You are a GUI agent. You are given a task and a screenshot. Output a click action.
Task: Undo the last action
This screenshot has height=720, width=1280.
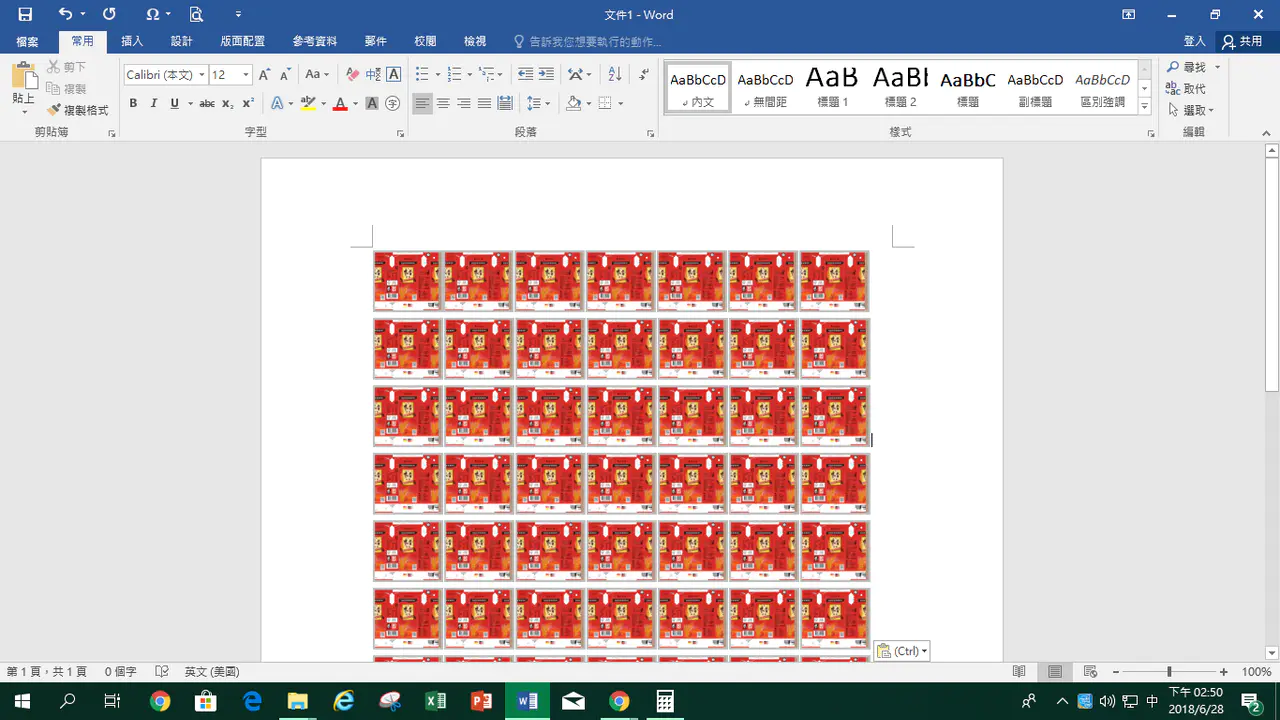pyautogui.click(x=65, y=14)
